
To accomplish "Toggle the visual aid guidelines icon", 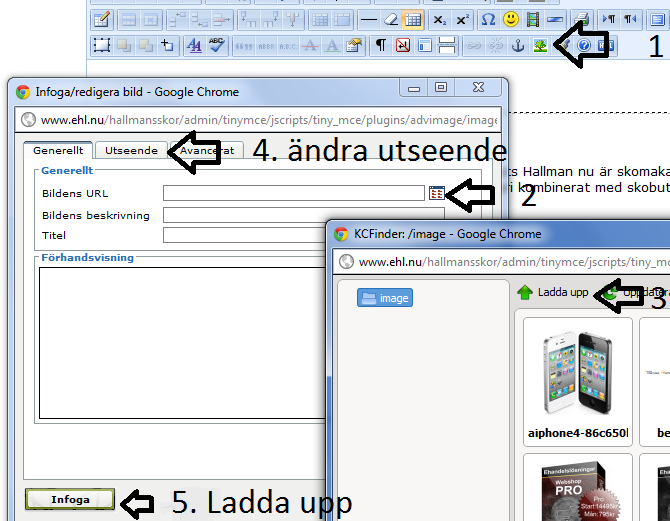I will click(x=413, y=20).
